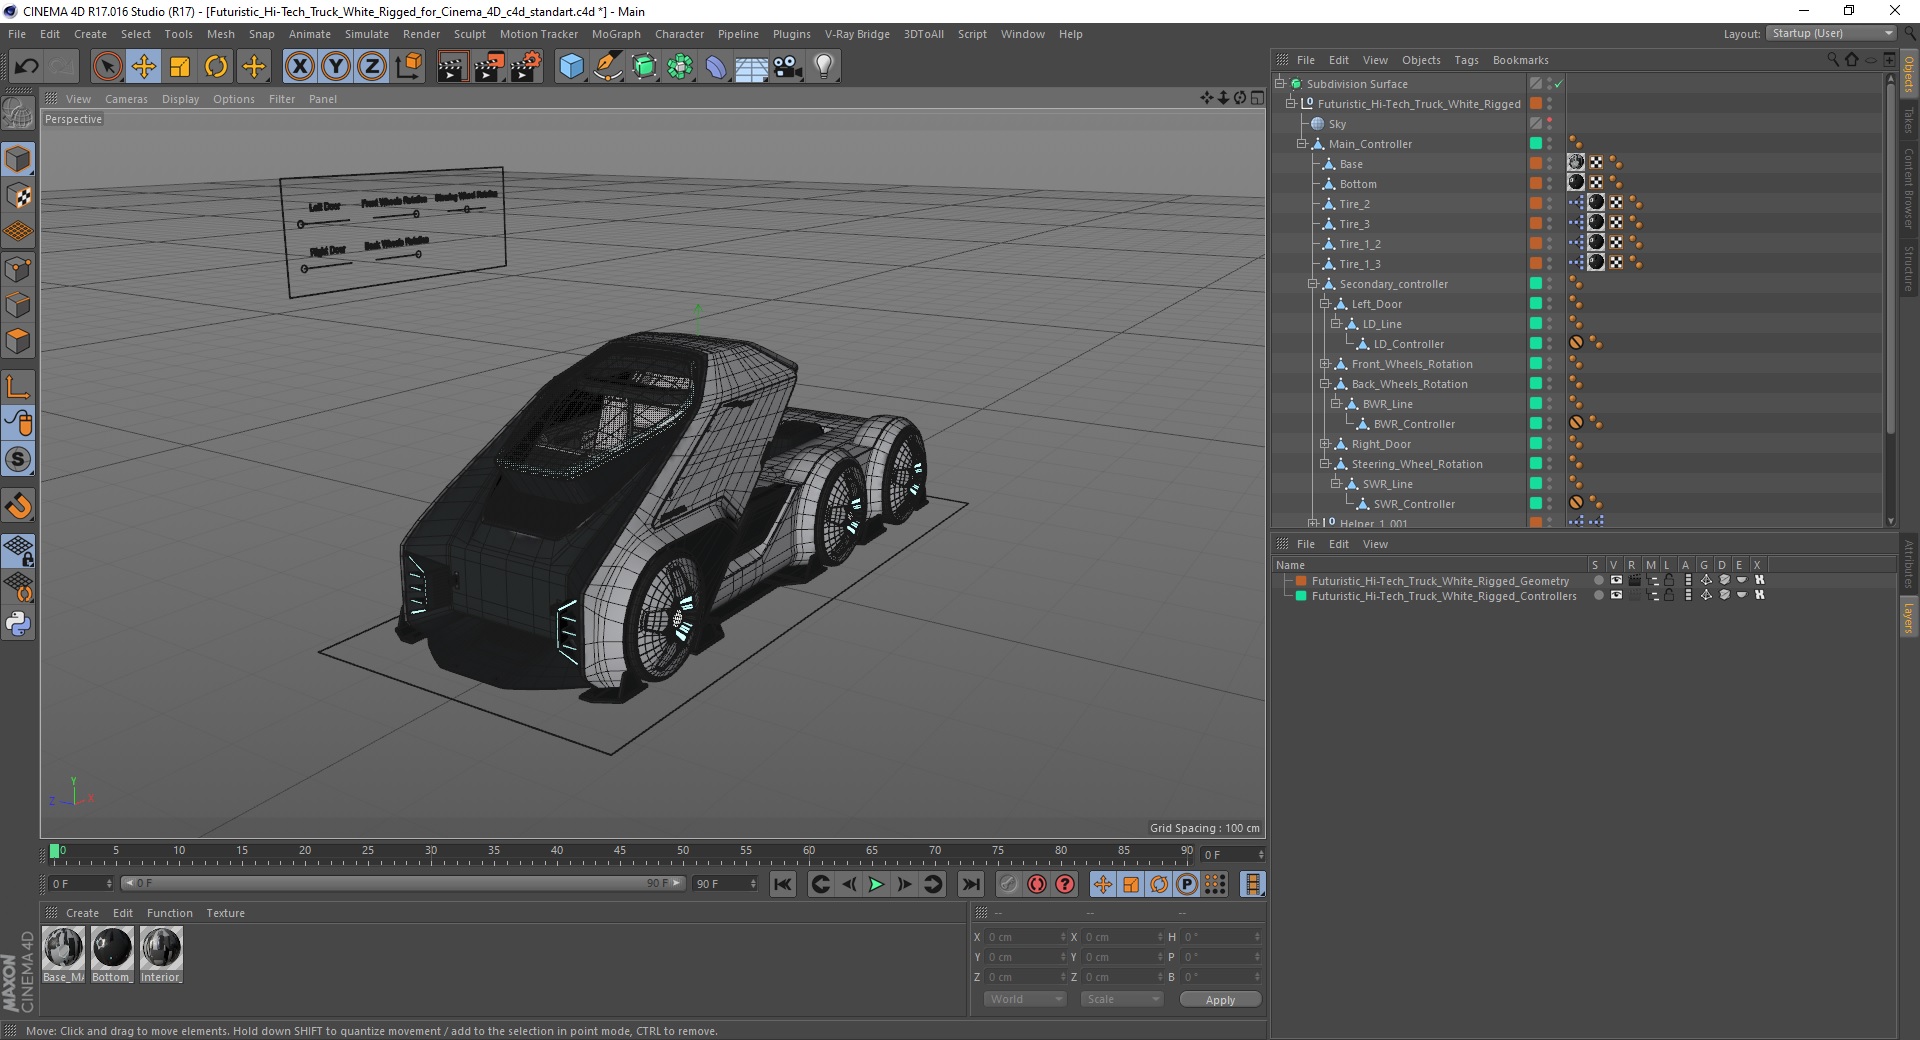This screenshot has height=1040, width=1920.
Task: Collapse the Secondary_controller node
Action: click(x=1313, y=284)
